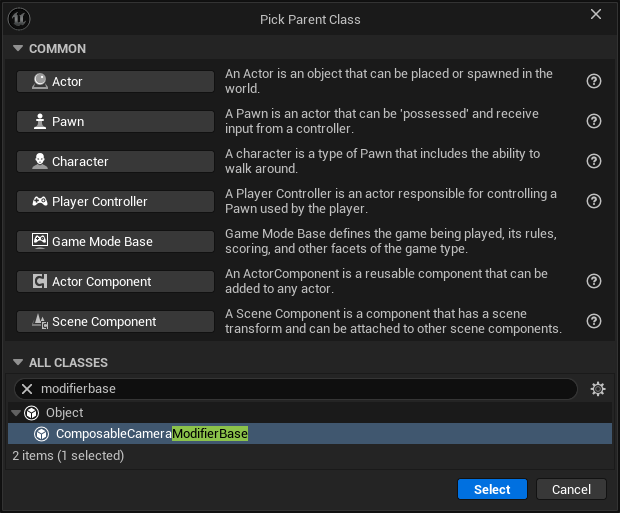Collapse the All Classes section
Screen dimensions: 620x513
[18, 363]
